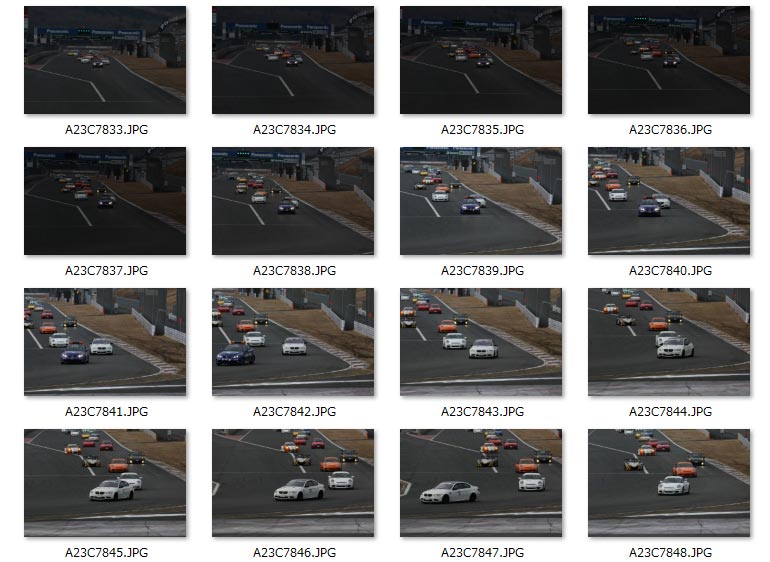Select the A23C7841.JPG thumbnail with blue car
The width and height of the screenshot is (770, 562).
pyautogui.click(x=105, y=342)
